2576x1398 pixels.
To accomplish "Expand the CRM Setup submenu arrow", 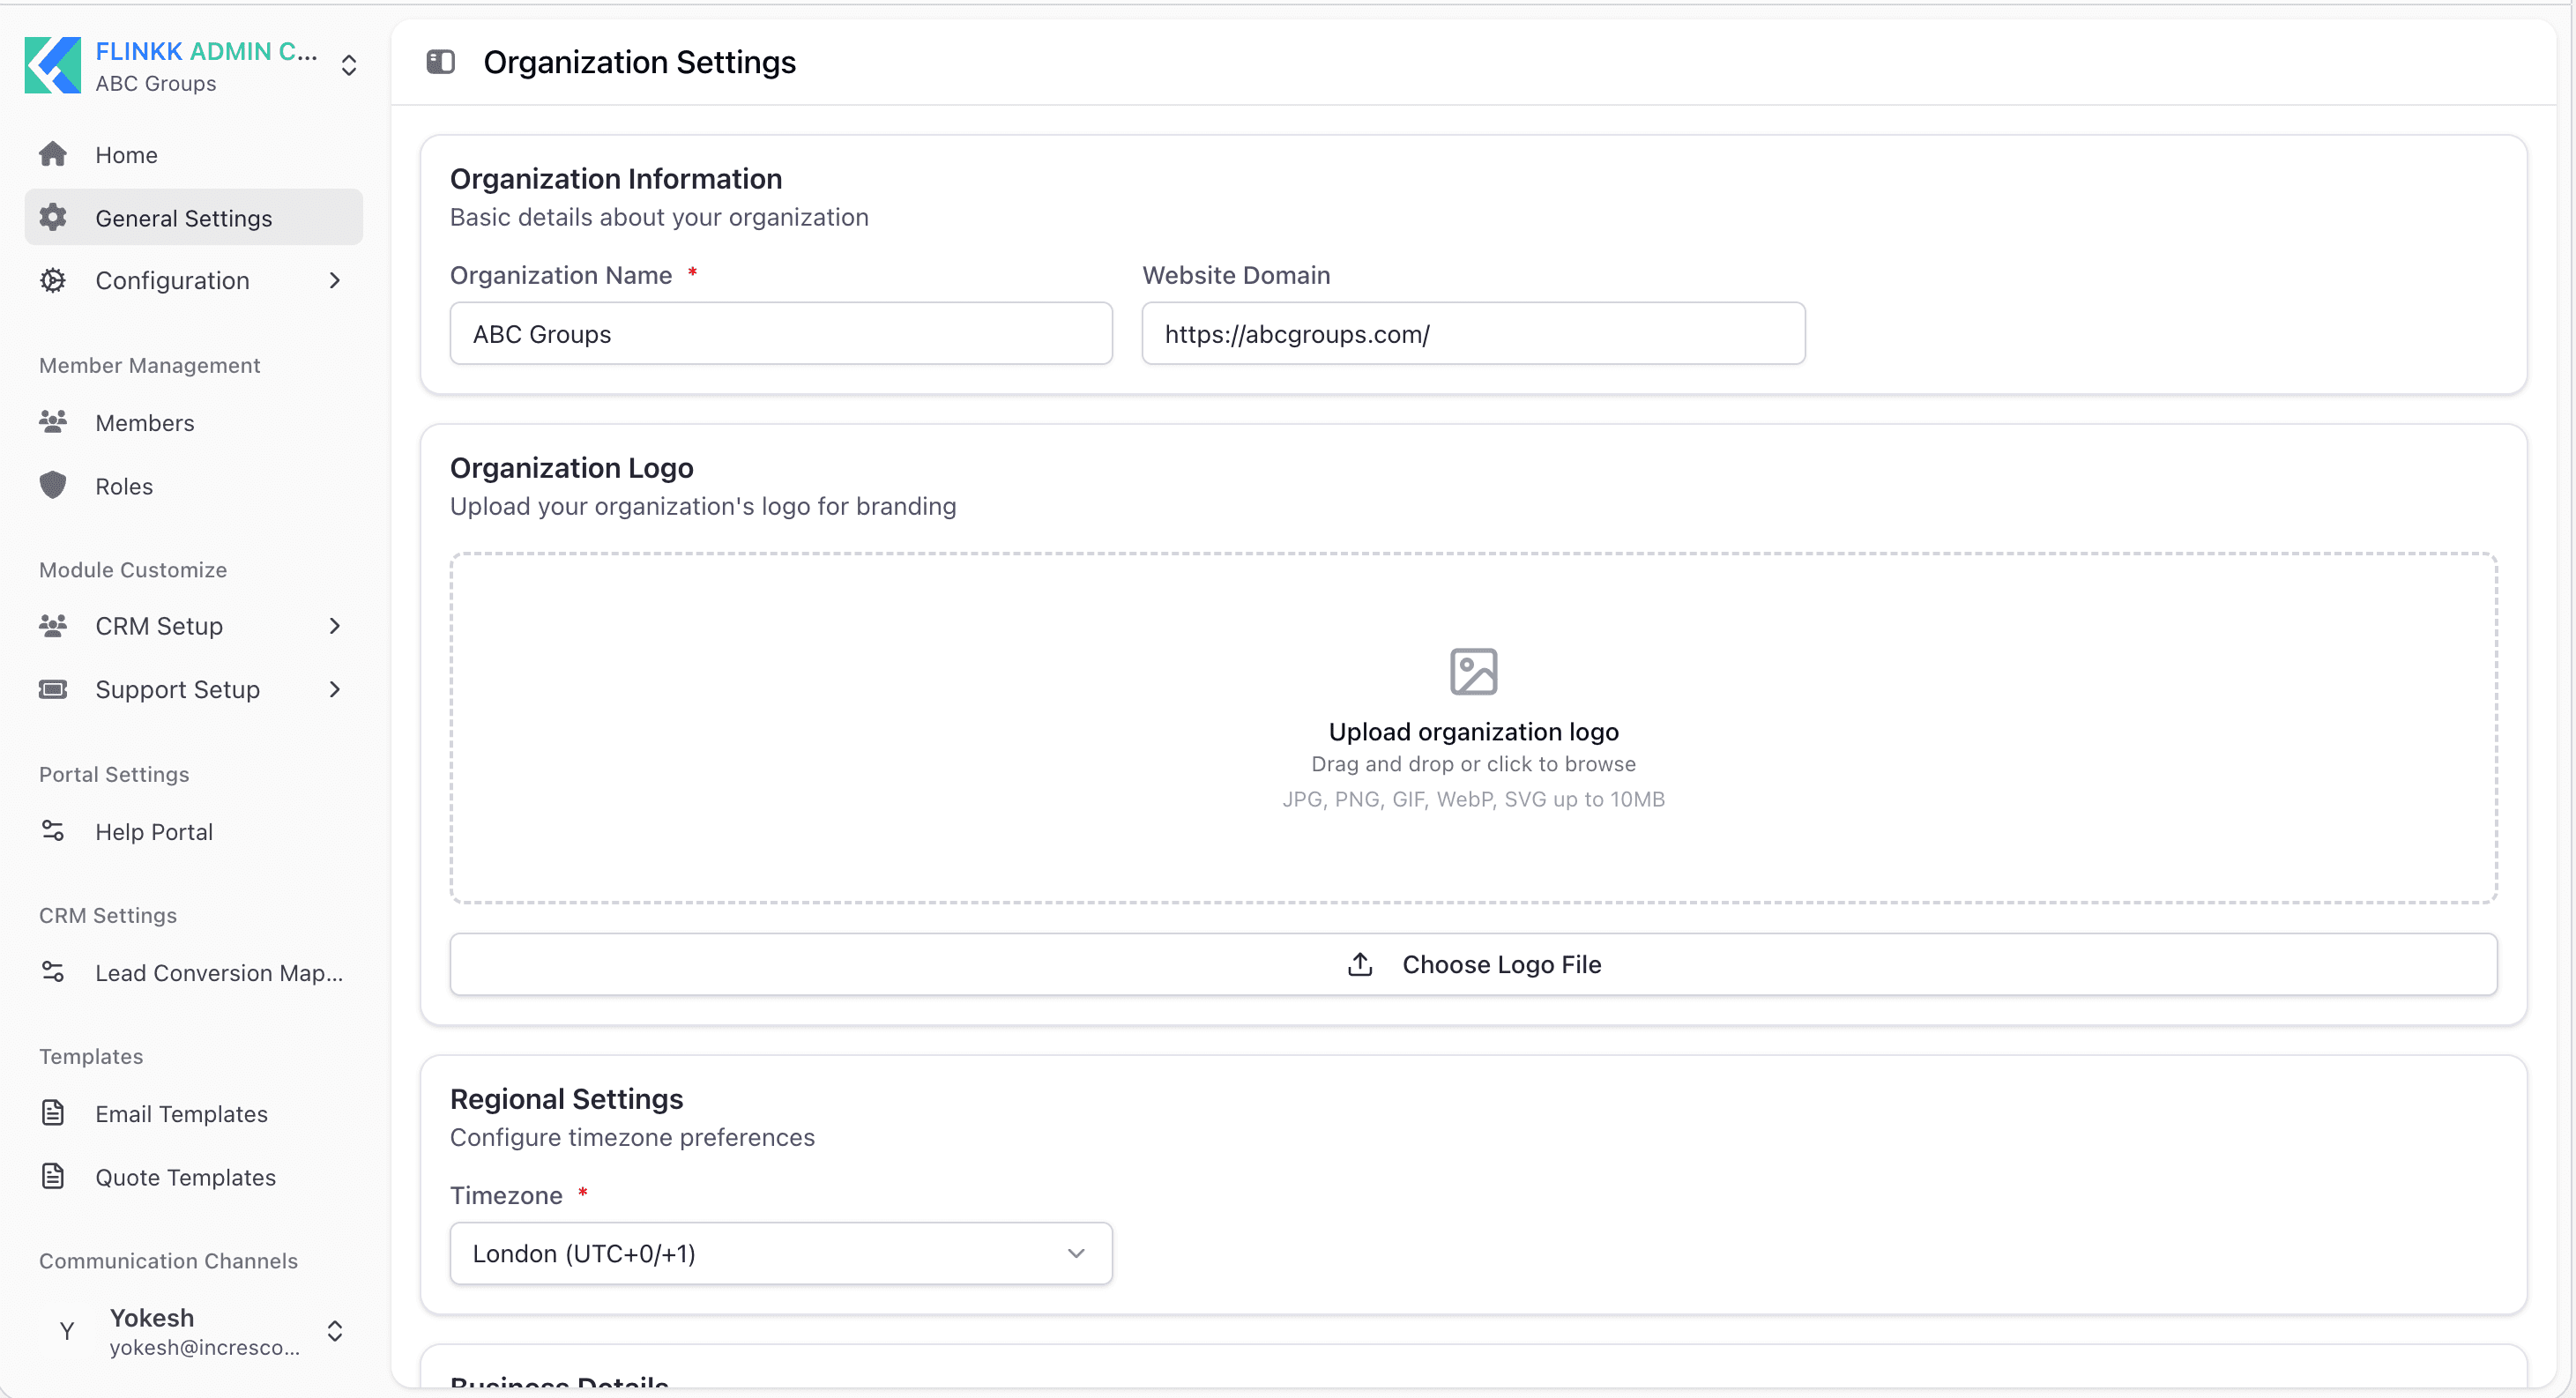I will click(x=335, y=626).
